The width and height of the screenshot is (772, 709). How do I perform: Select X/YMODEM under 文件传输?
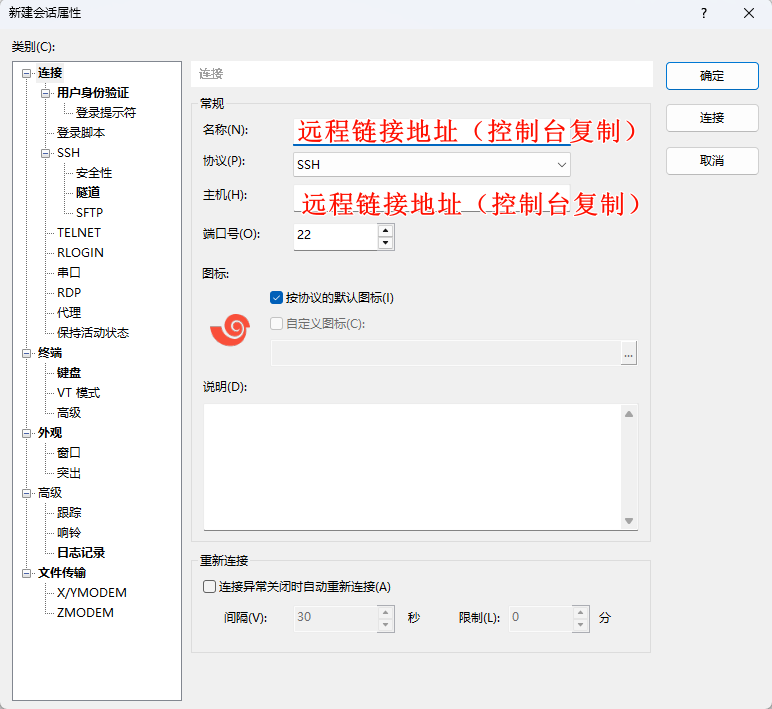[x=92, y=593]
